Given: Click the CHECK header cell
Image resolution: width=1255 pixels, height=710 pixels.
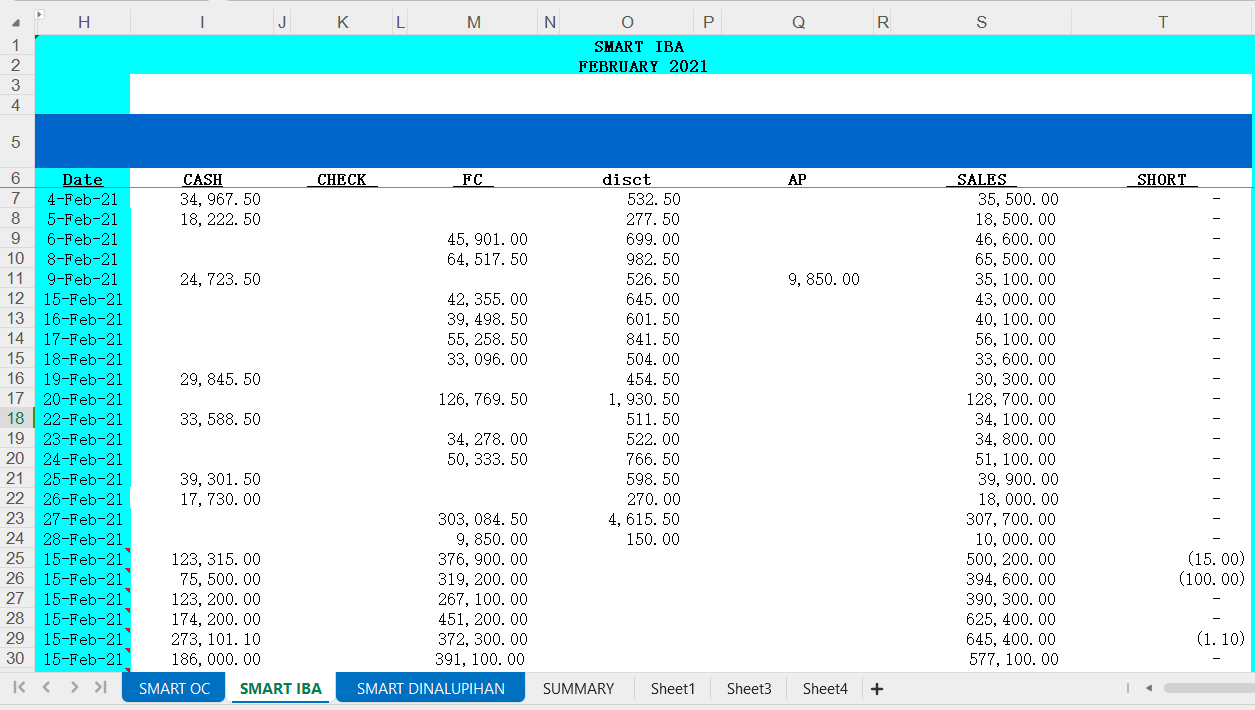Looking at the screenshot, I should tap(343, 179).
